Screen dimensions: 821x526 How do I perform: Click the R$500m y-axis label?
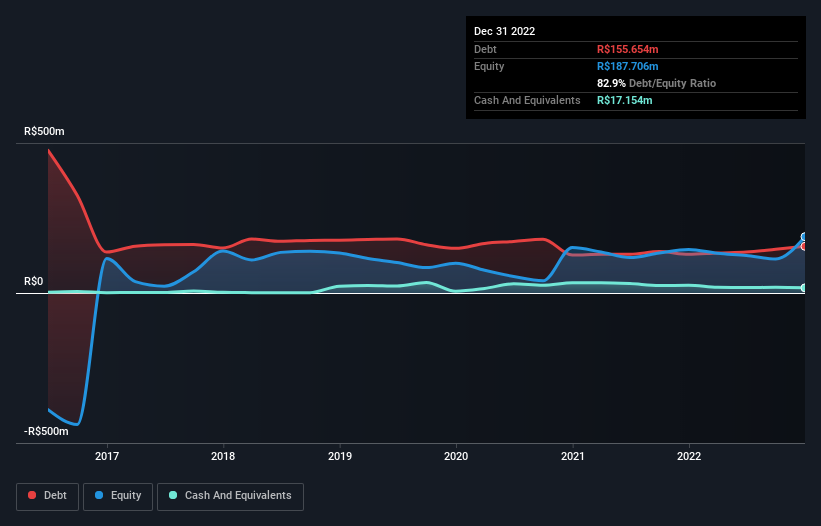[x=44, y=131]
